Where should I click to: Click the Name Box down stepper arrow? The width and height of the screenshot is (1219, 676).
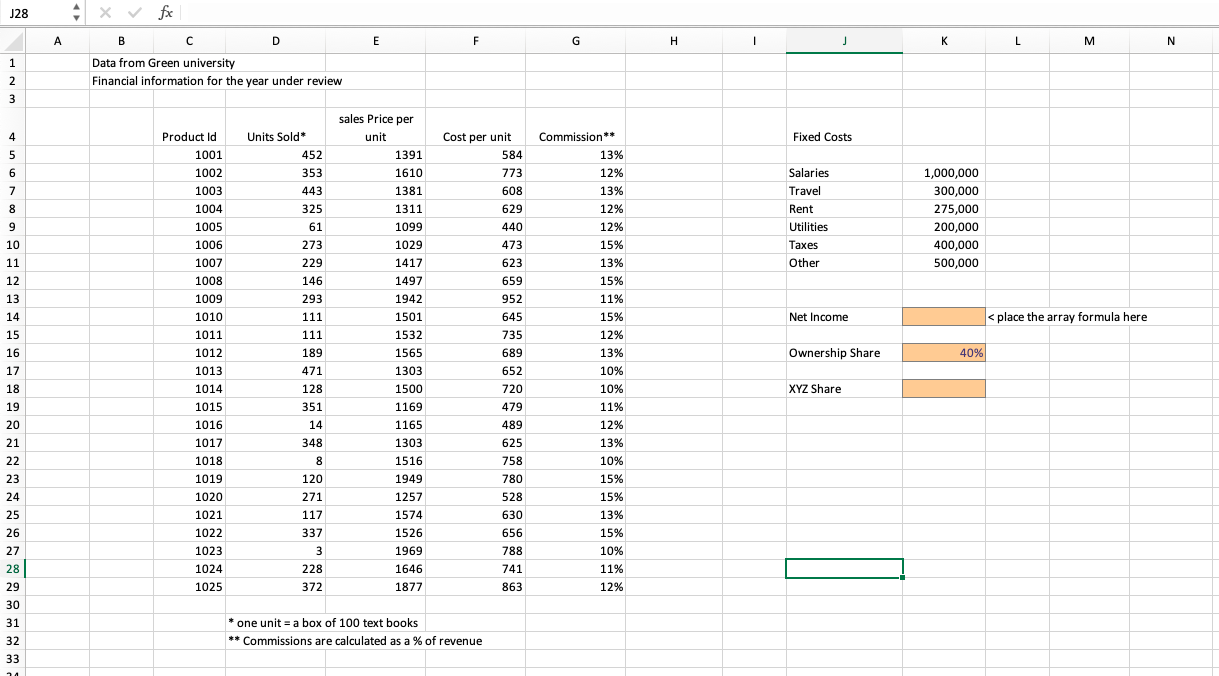(x=75, y=18)
